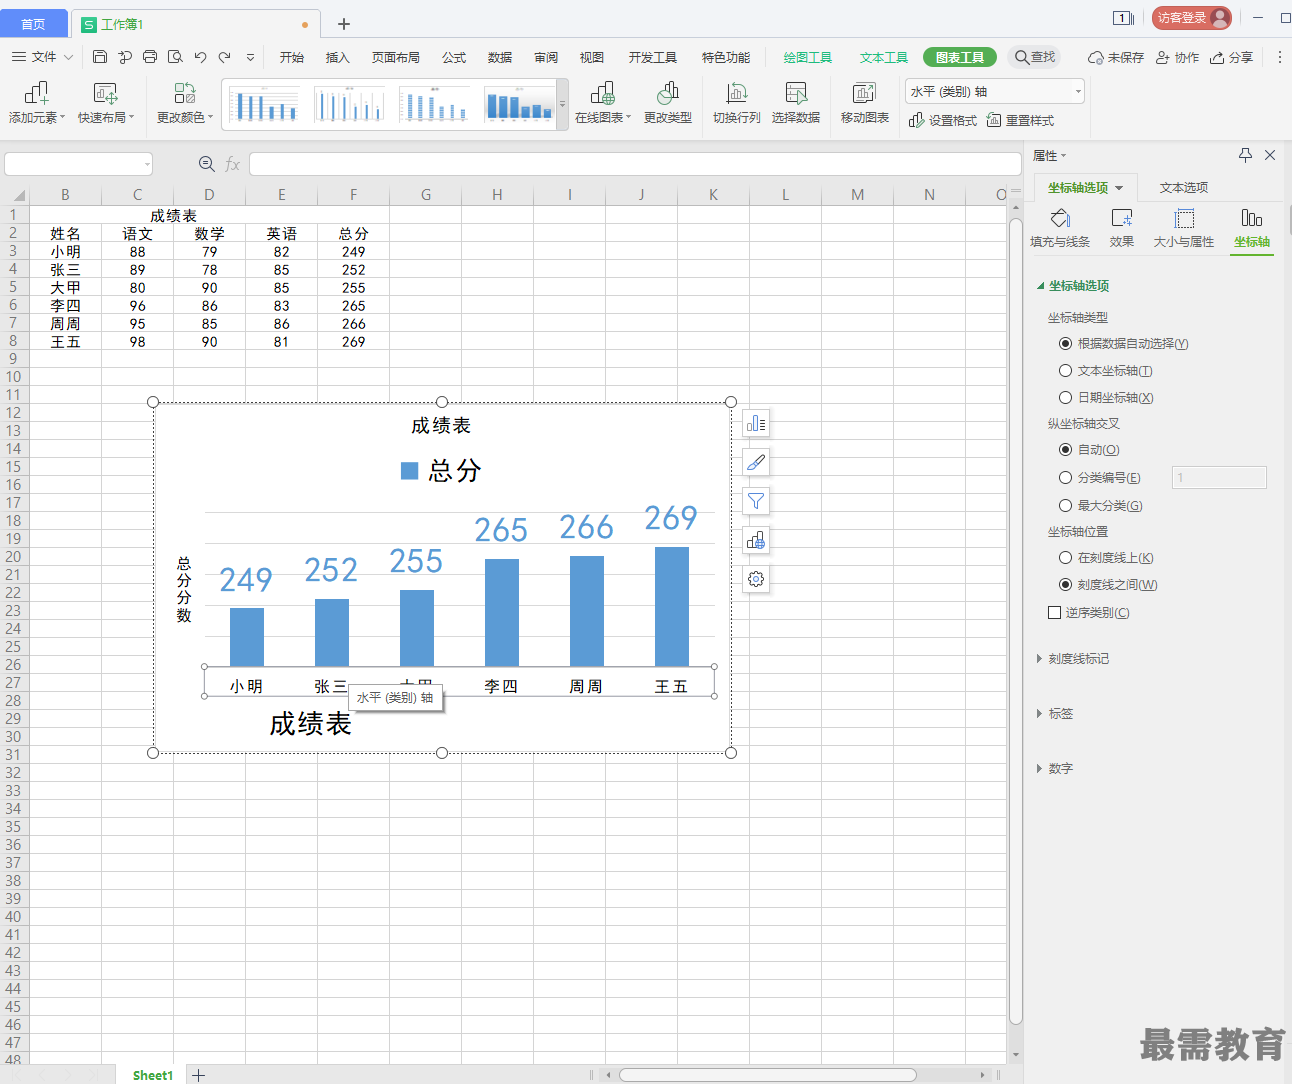Image resolution: width=1292 pixels, height=1084 pixels.
Task: Click 查找 search button
Action: coord(1034,57)
